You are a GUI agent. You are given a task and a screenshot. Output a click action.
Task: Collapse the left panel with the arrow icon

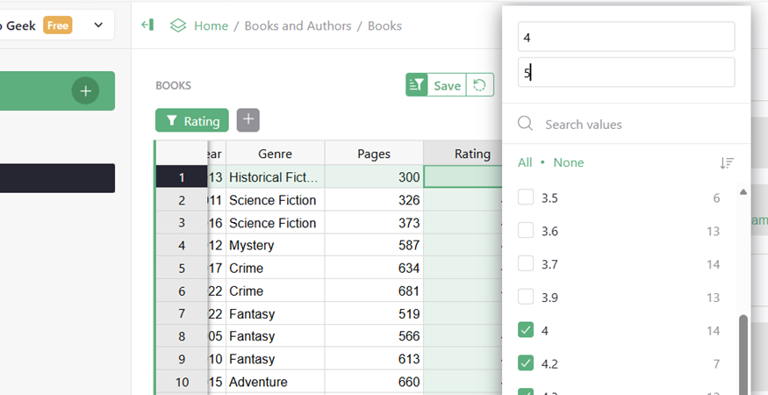tap(147, 25)
